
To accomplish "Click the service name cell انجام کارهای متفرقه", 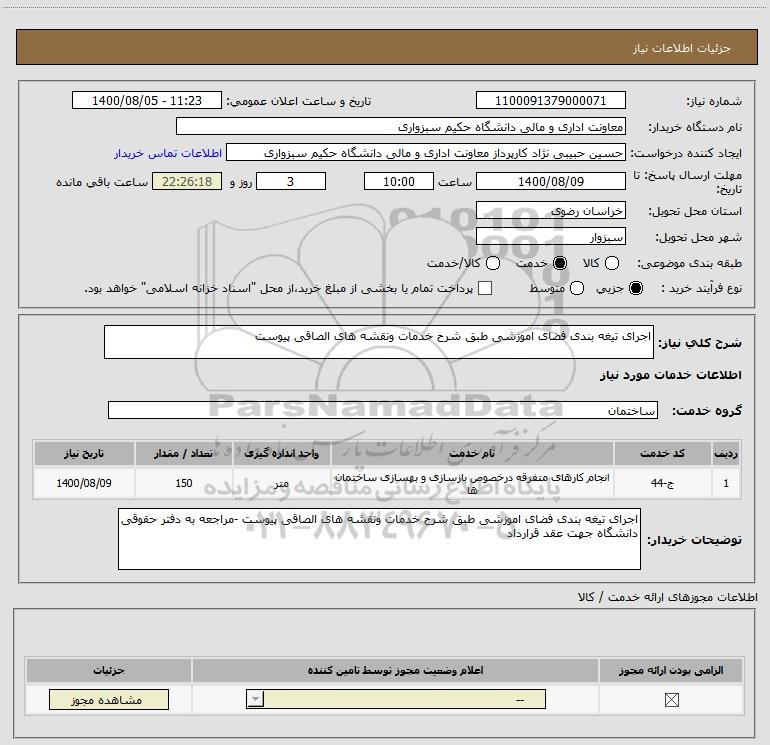I will pyautogui.click(x=472, y=483).
